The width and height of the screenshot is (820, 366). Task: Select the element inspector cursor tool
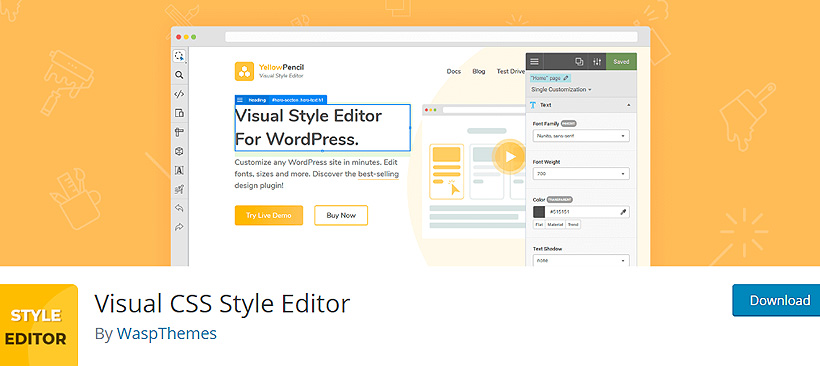click(x=179, y=56)
